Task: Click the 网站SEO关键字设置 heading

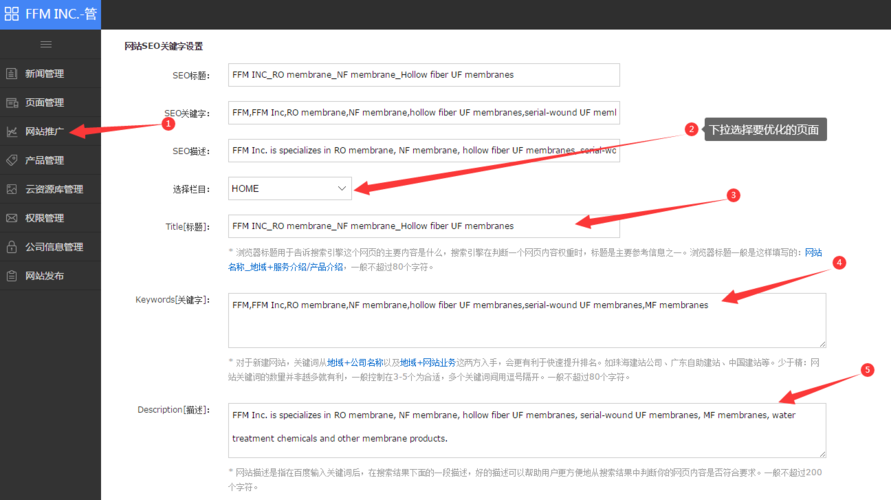Action: click(164, 46)
